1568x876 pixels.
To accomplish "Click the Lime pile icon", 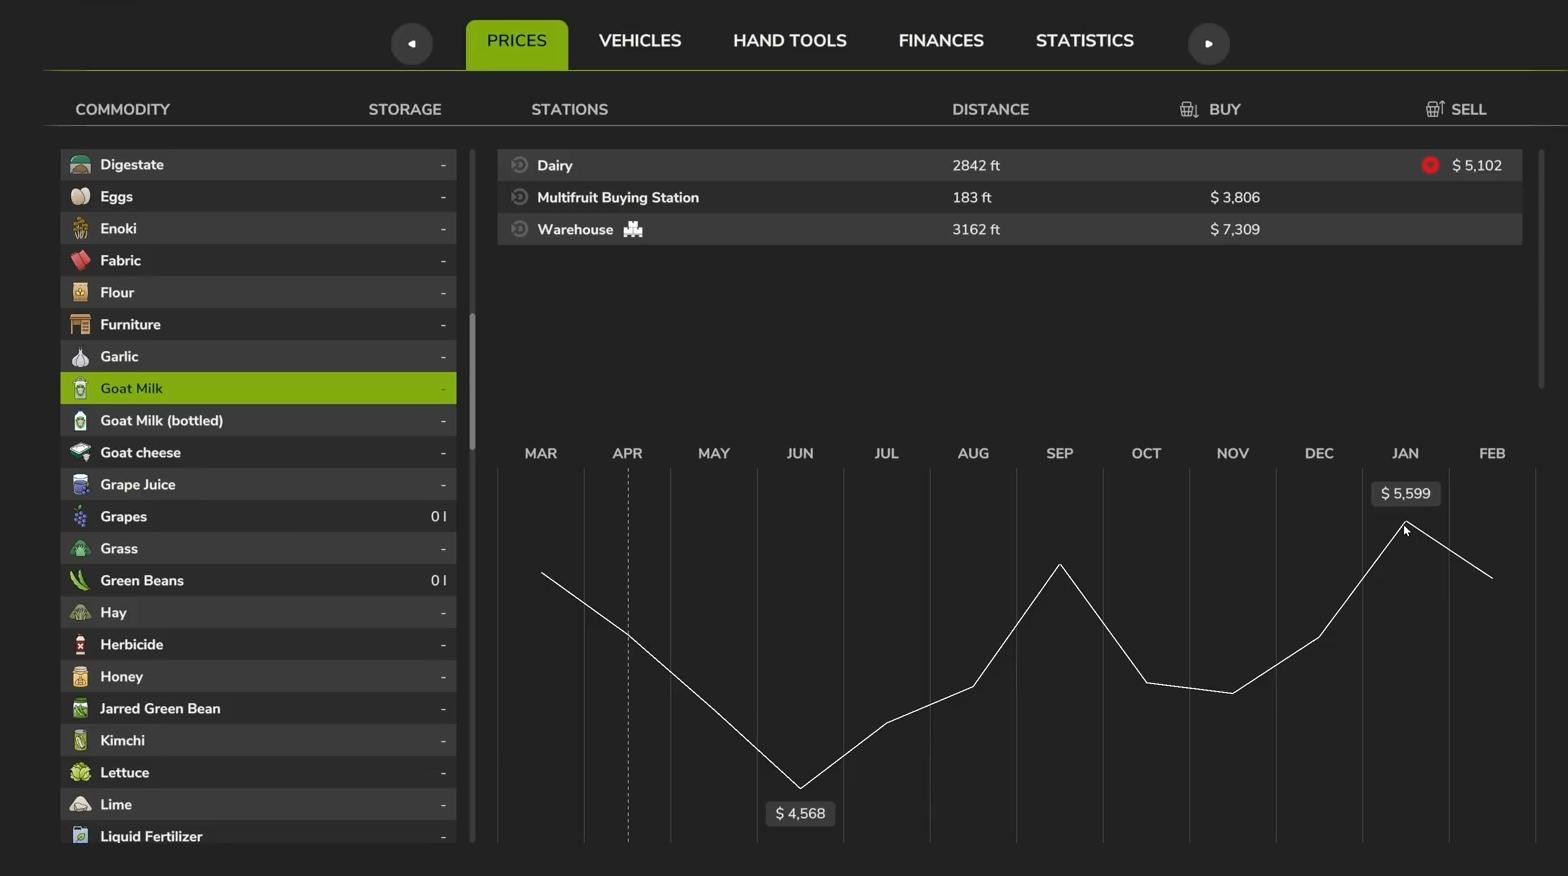I will click(80, 805).
